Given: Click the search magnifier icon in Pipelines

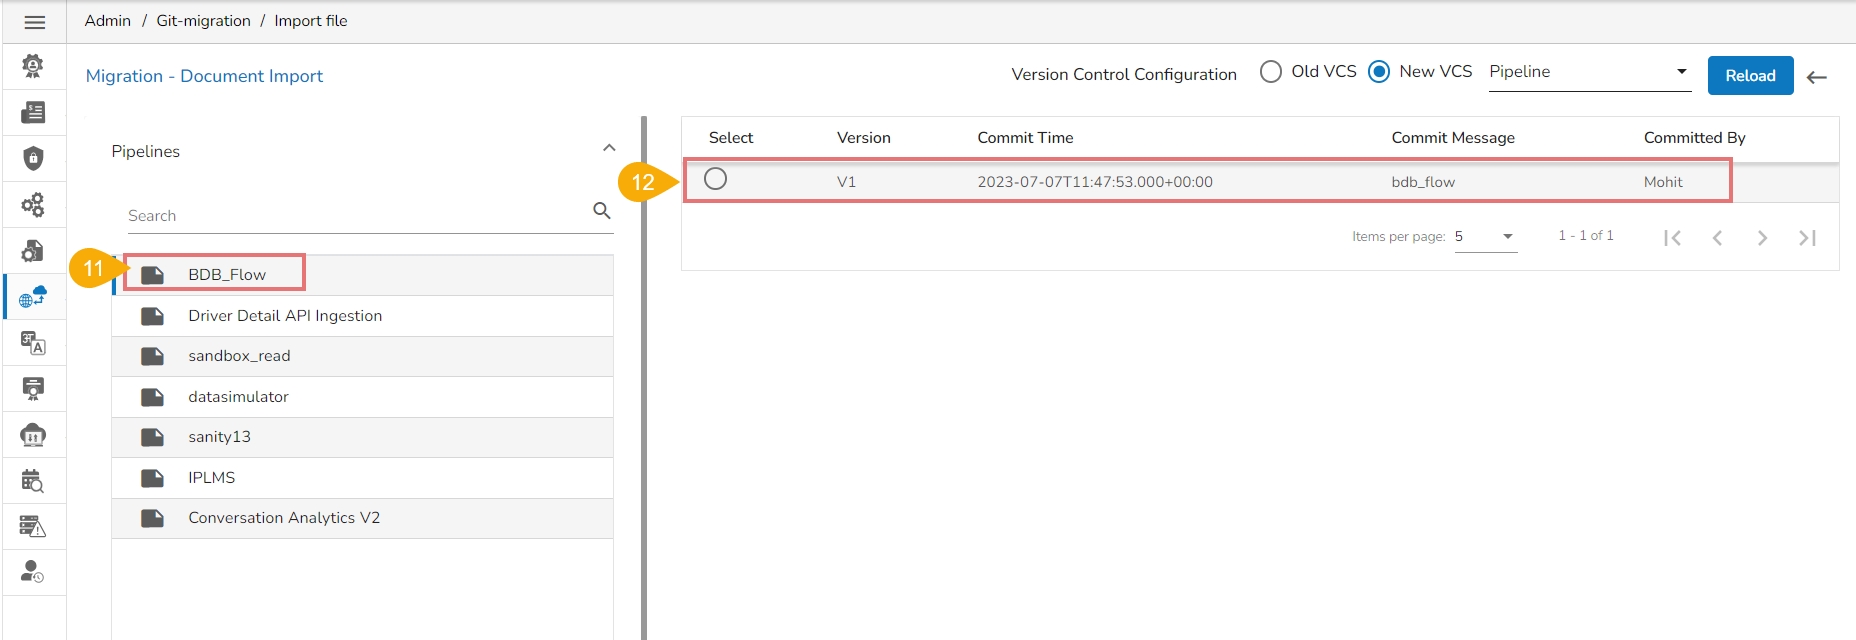Looking at the screenshot, I should pos(601,211).
